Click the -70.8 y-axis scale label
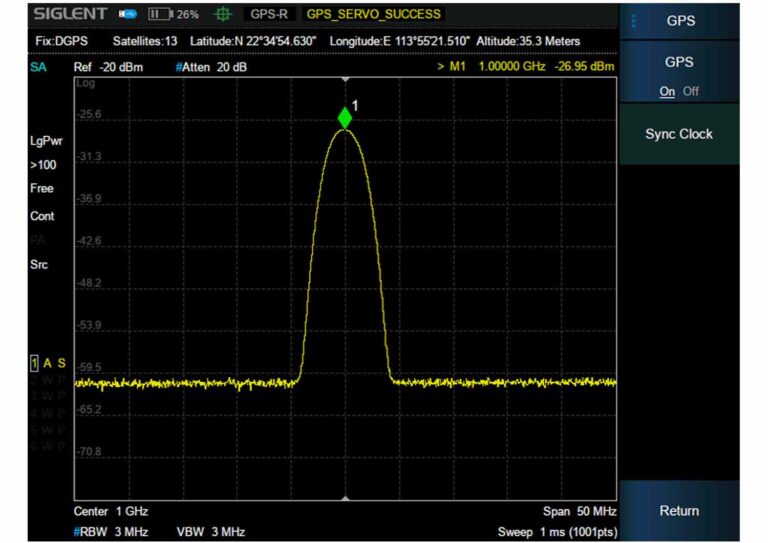 click(x=89, y=451)
